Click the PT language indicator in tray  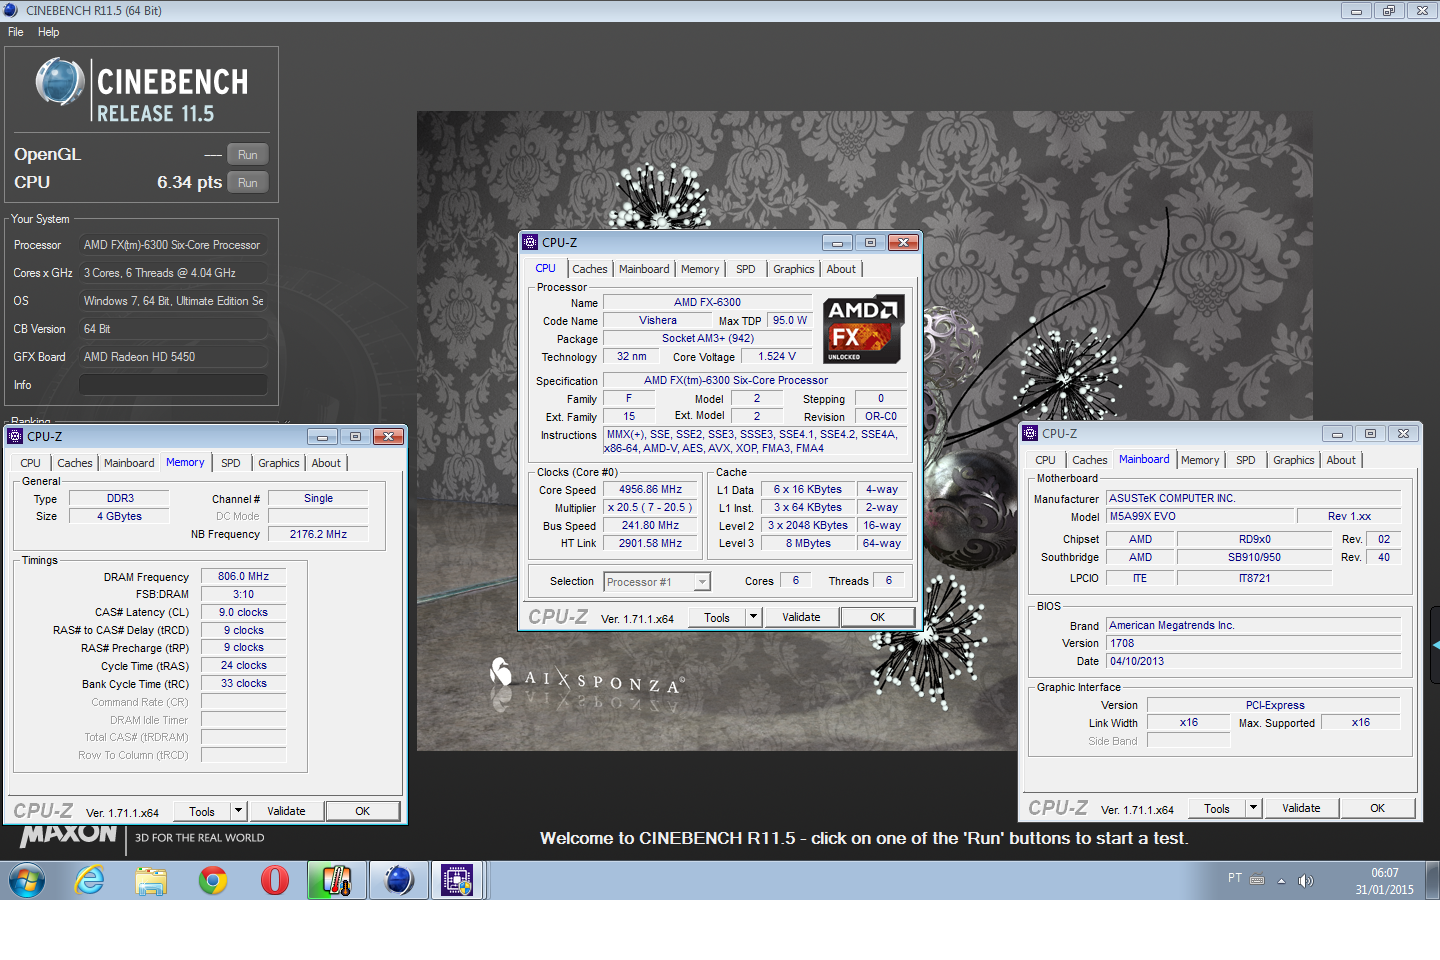[1235, 878]
